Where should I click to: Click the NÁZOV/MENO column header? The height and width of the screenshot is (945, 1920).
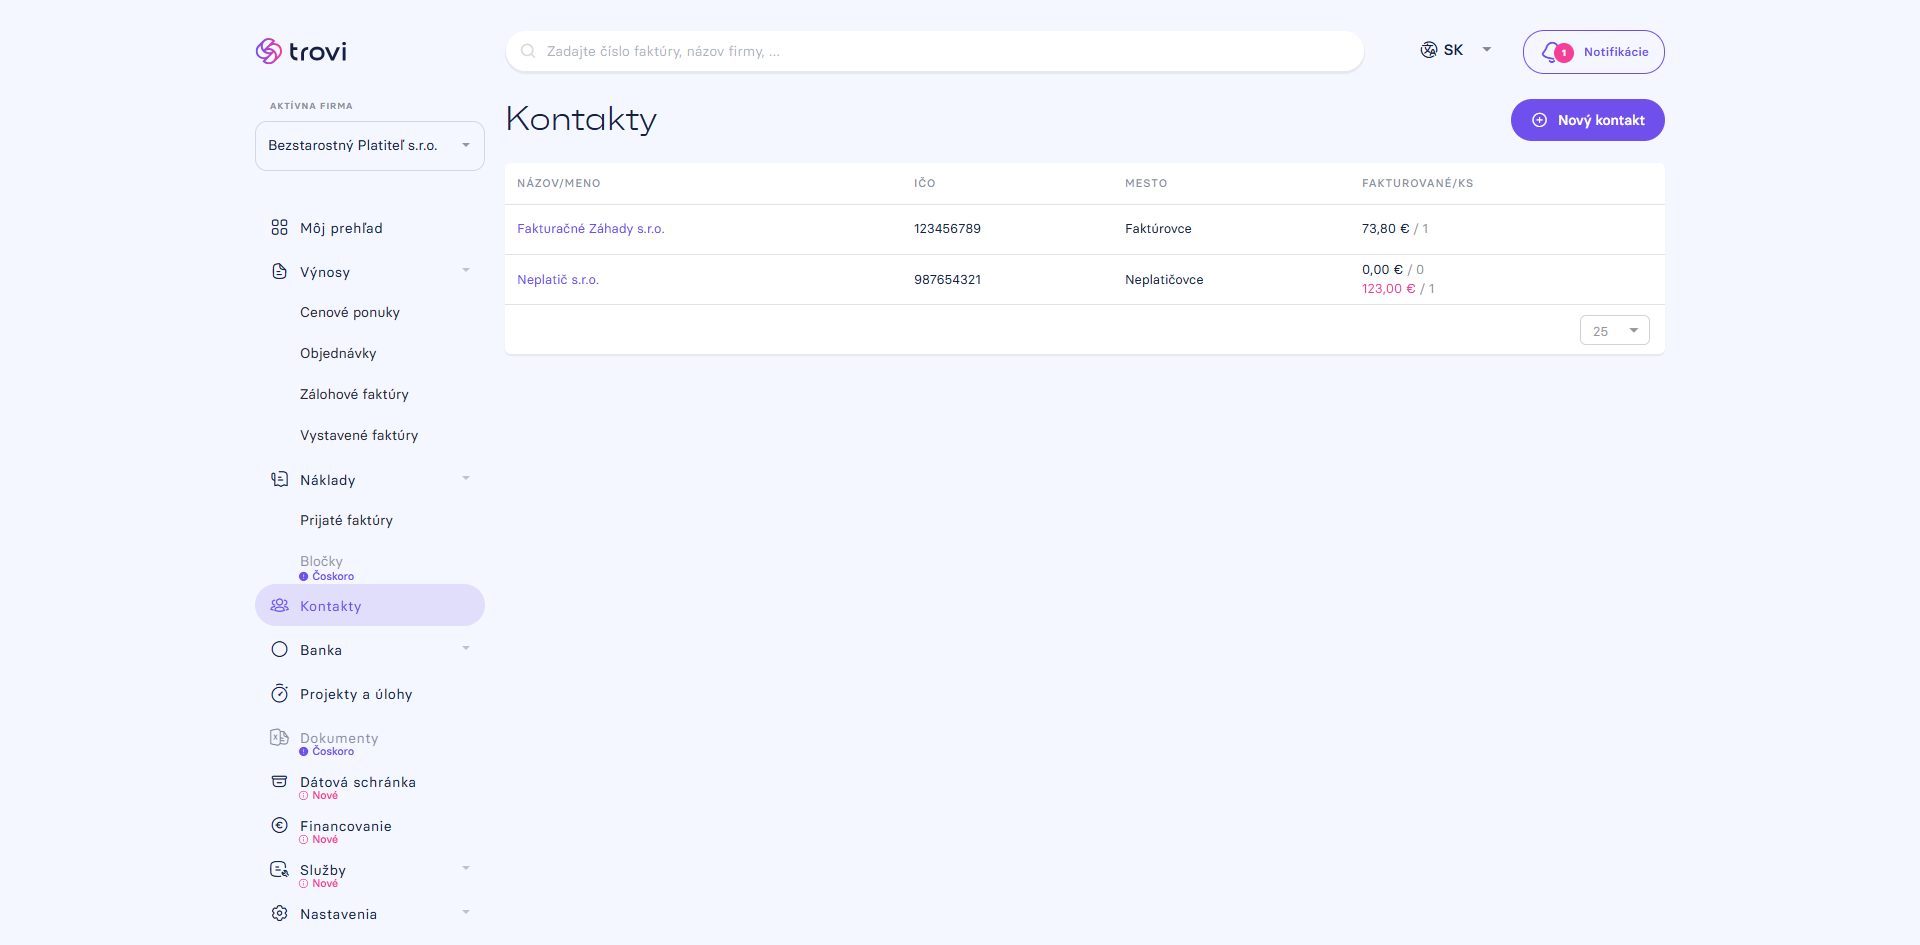(x=559, y=184)
